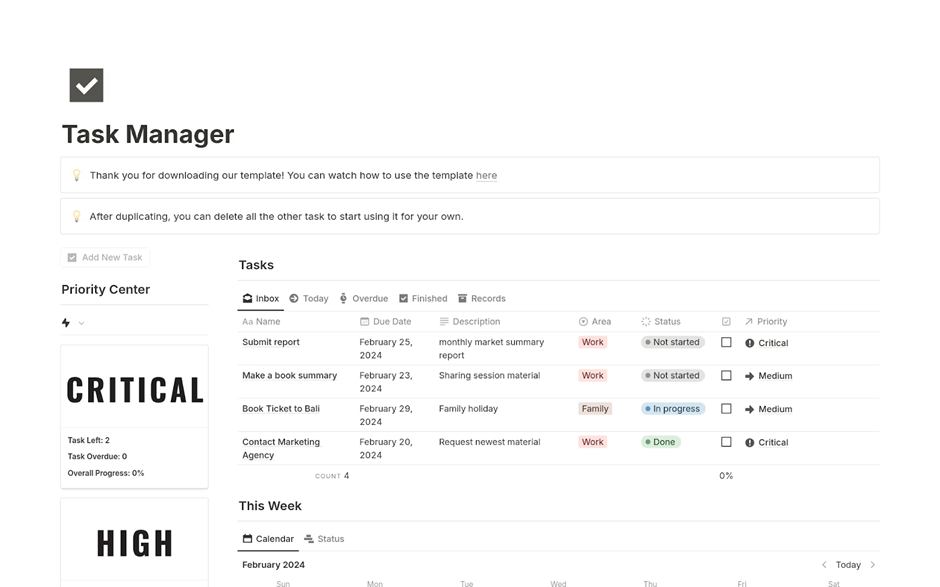This screenshot has height=587, width=940.
Task: Click the February 23, 2024 due date
Action: (x=385, y=382)
